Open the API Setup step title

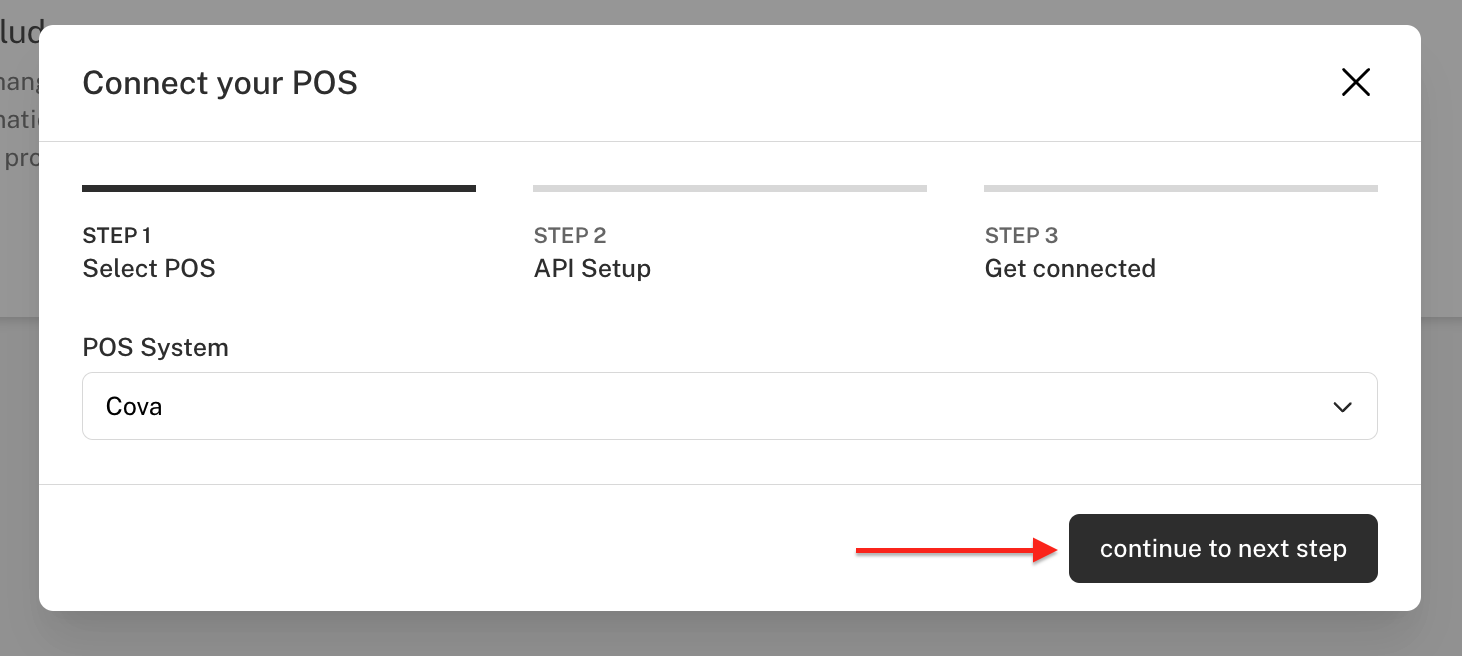pyautogui.click(x=592, y=268)
